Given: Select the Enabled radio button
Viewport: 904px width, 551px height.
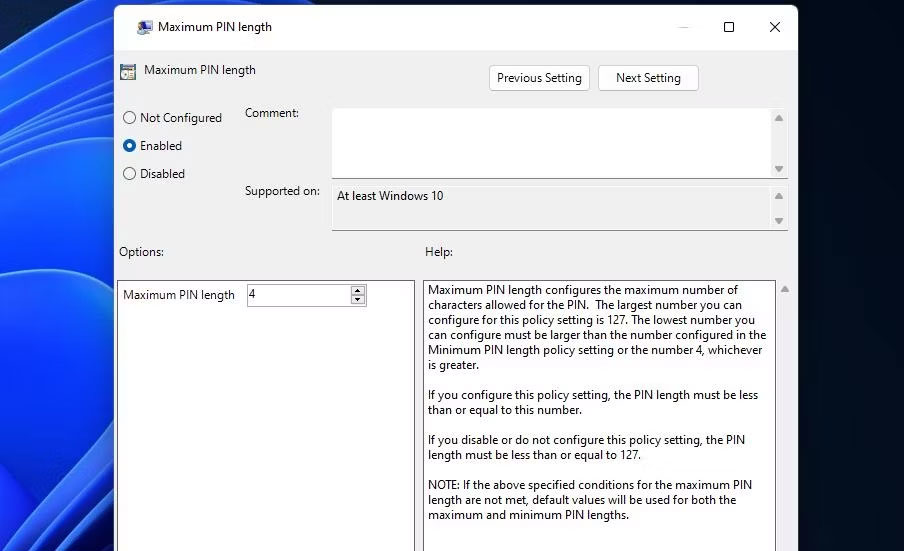Looking at the screenshot, I should 129,146.
